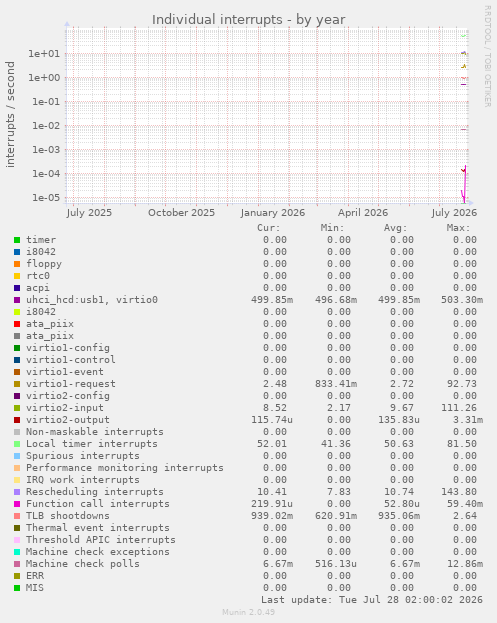
Task: Click the yellow rtc0 legend color square
Action: pyautogui.click(x=17, y=276)
